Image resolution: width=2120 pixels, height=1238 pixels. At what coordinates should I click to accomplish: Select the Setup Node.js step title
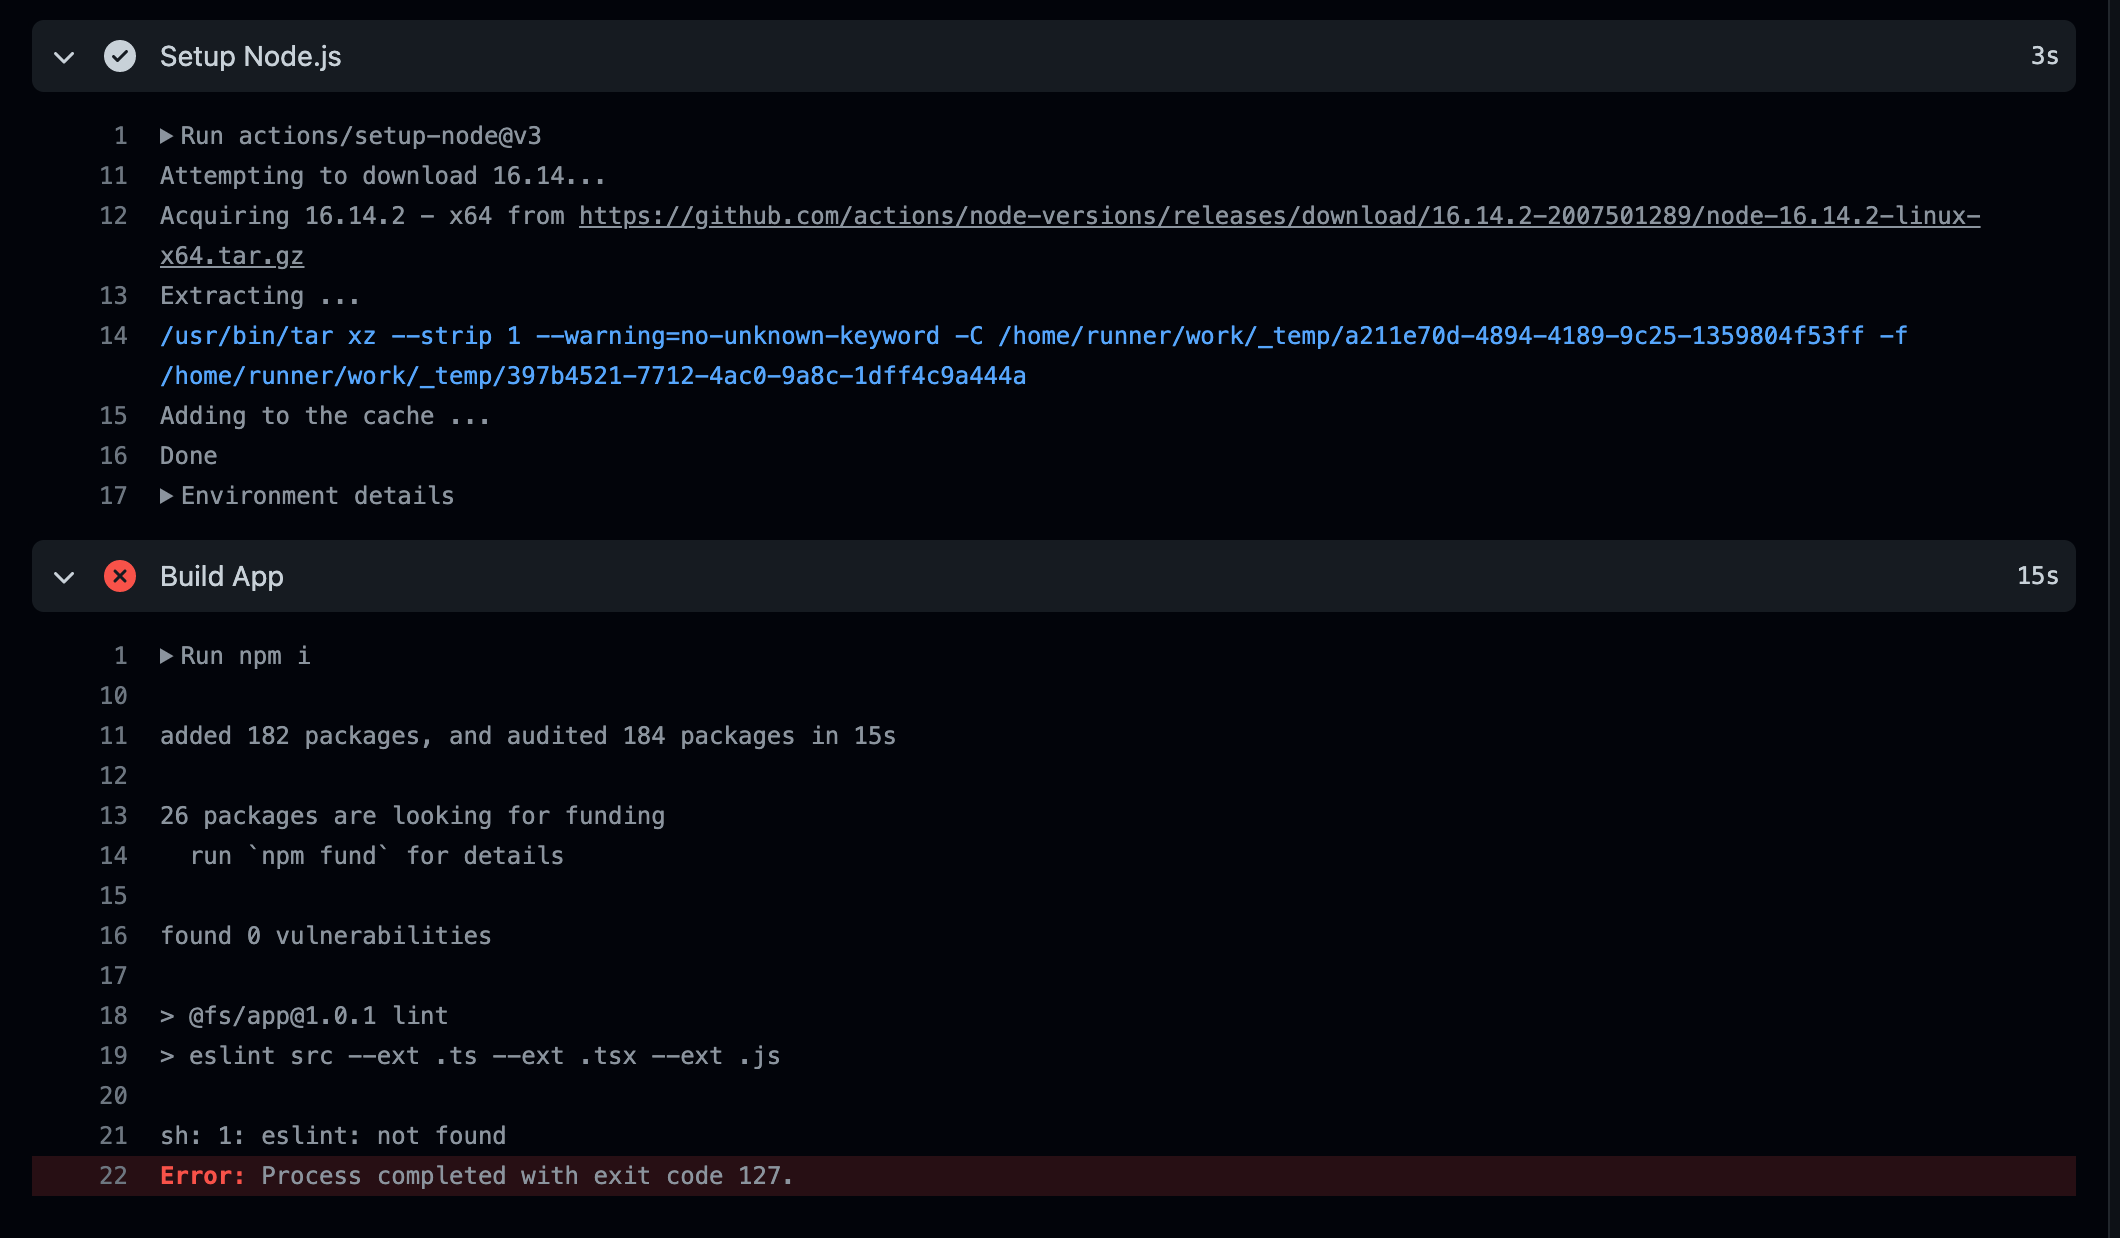tap(250, 57)
